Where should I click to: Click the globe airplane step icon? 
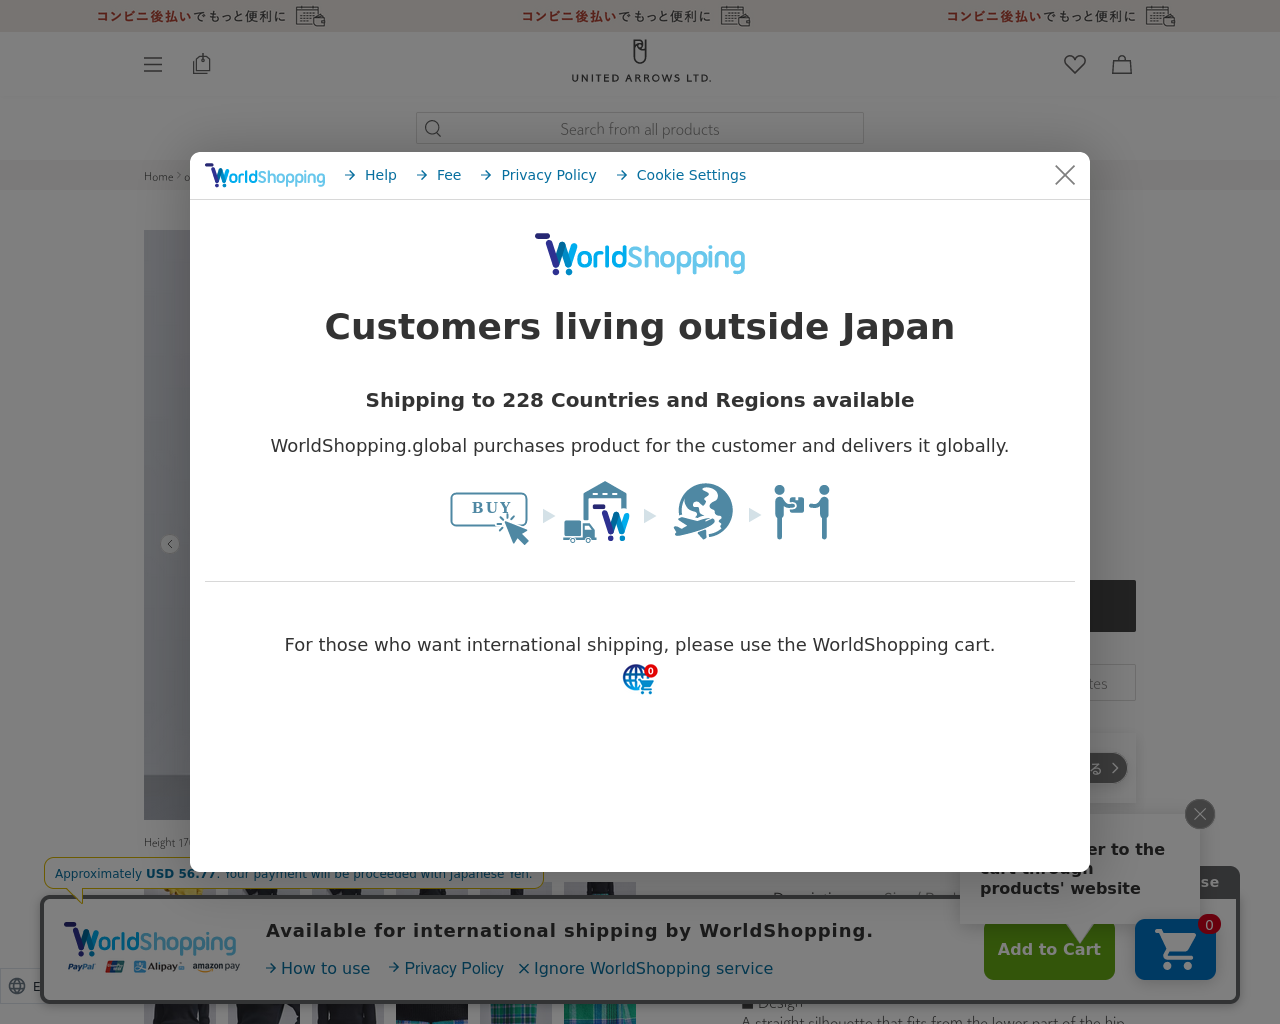[703, 512]
